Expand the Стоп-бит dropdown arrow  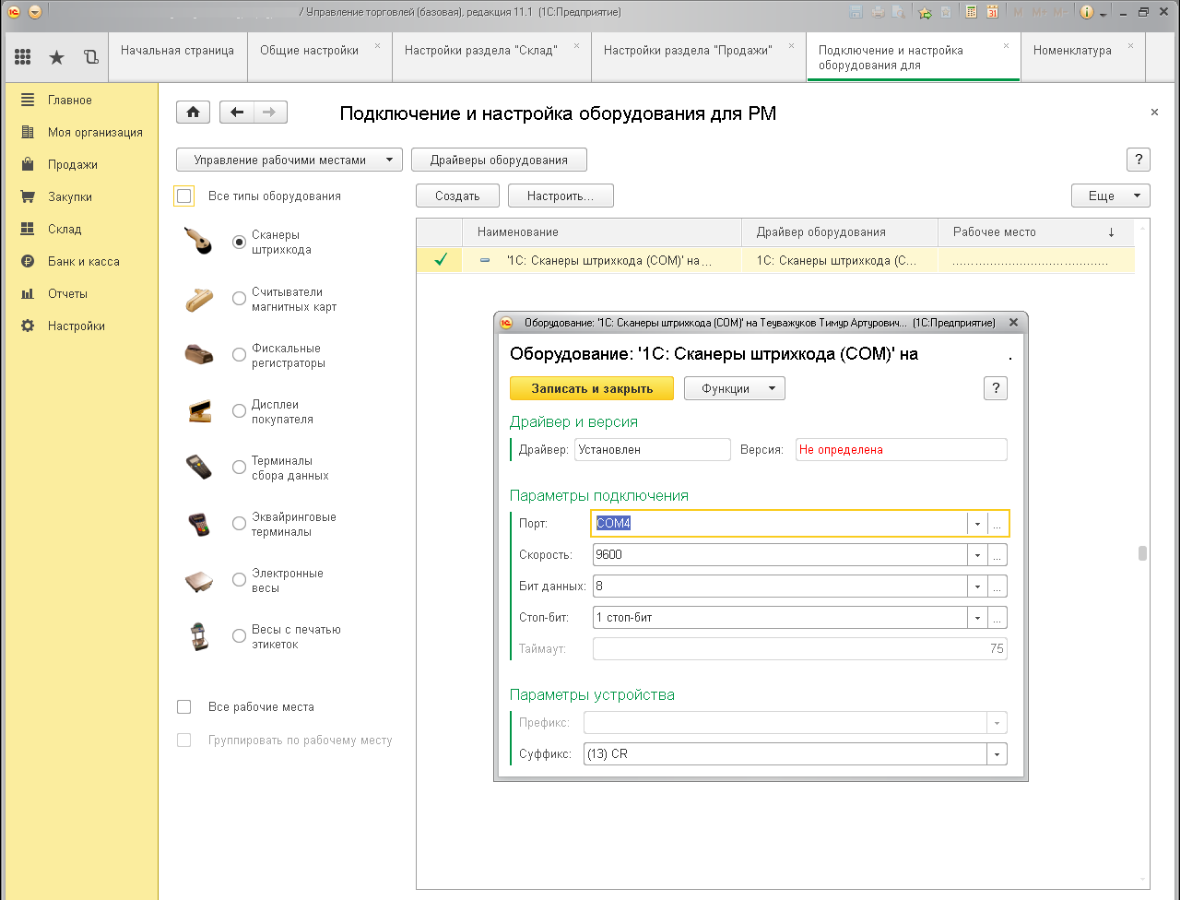pos(977,618)
